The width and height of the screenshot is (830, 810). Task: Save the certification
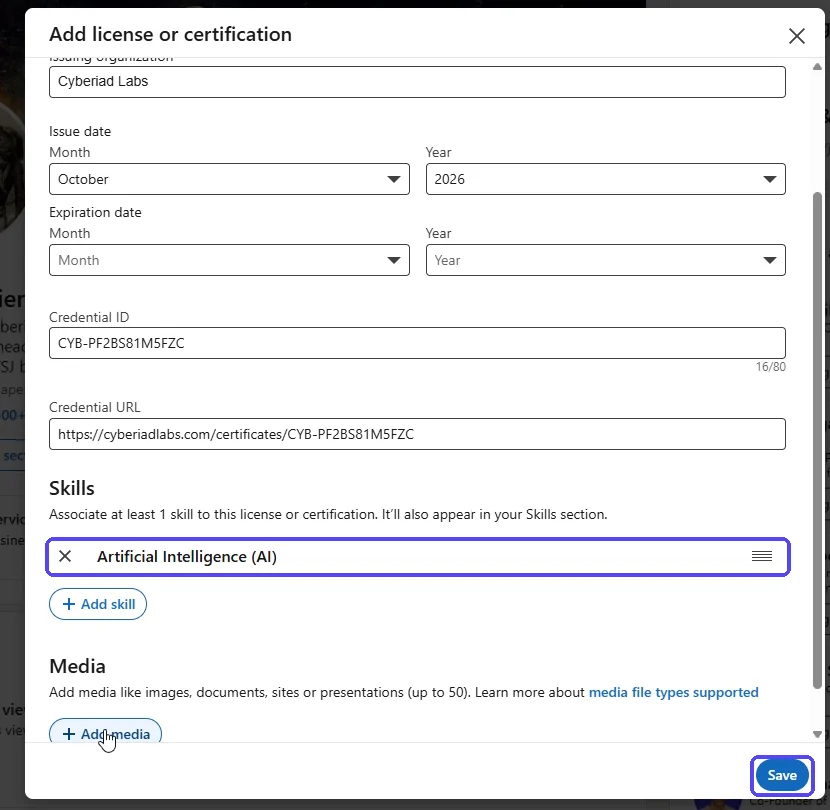[782, 776]
